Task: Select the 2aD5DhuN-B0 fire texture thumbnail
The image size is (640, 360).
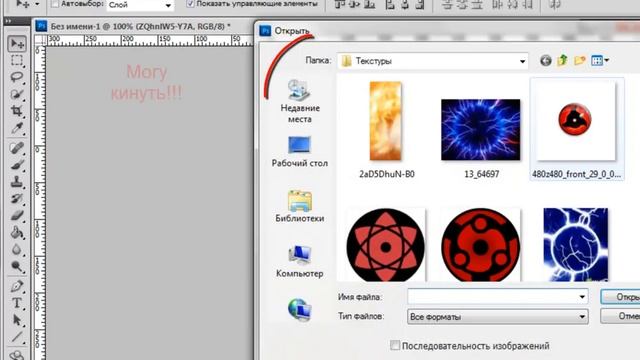Action: [386, 121]
